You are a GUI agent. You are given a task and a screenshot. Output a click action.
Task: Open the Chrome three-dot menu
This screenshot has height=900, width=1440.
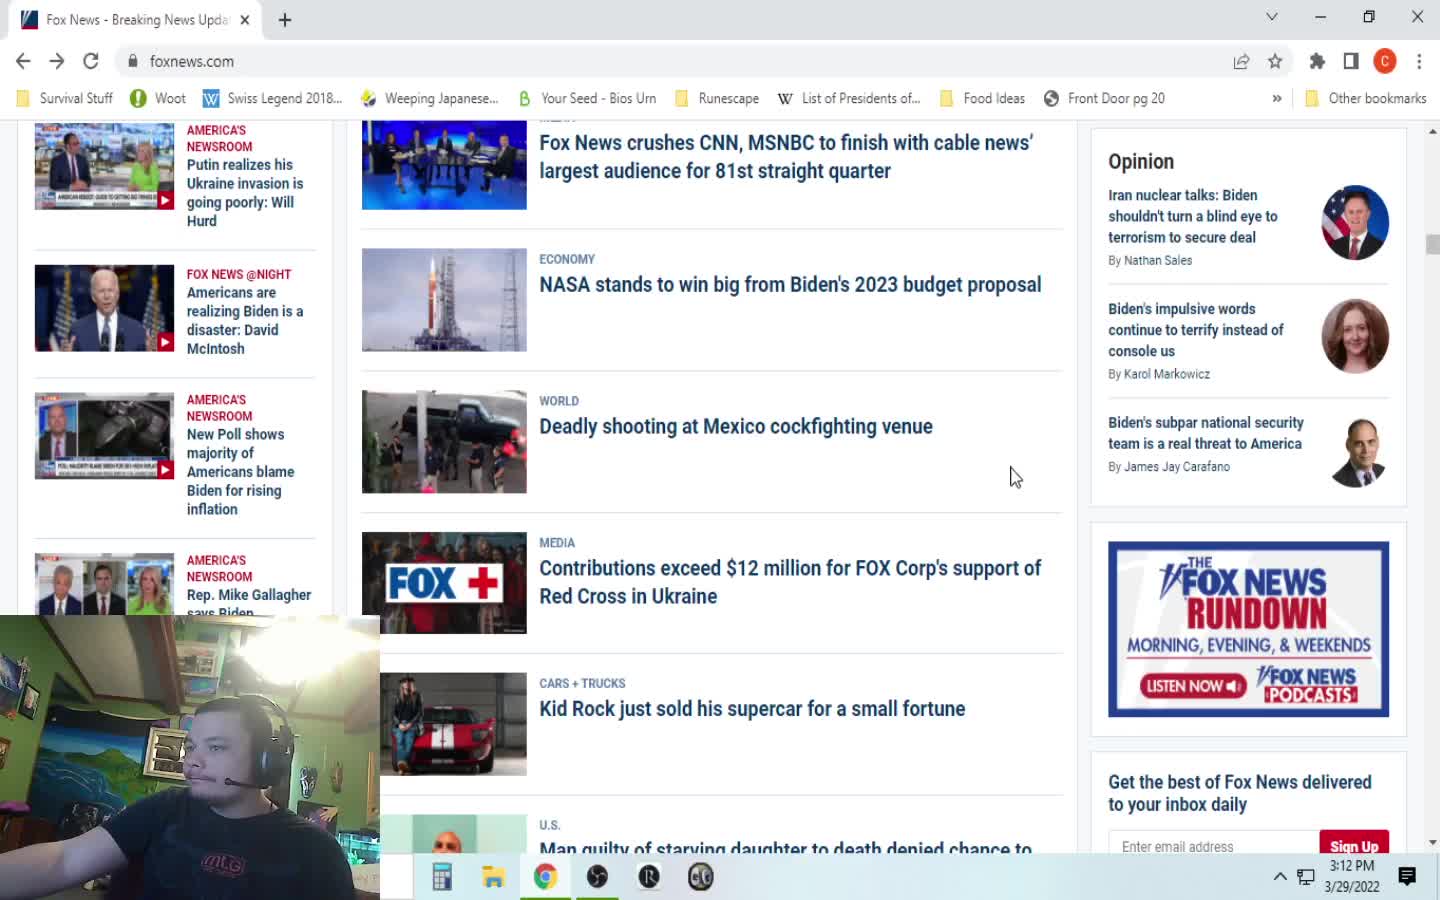coord(1419,61)
